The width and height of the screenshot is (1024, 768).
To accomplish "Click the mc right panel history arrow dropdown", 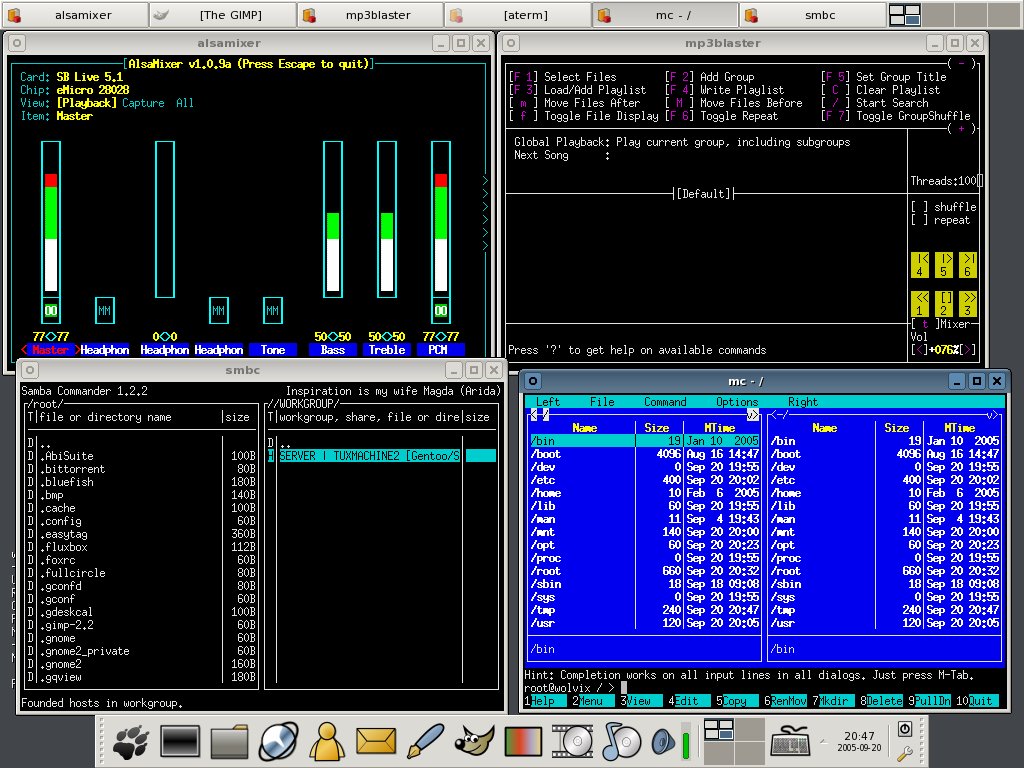I will coord(993,415).
